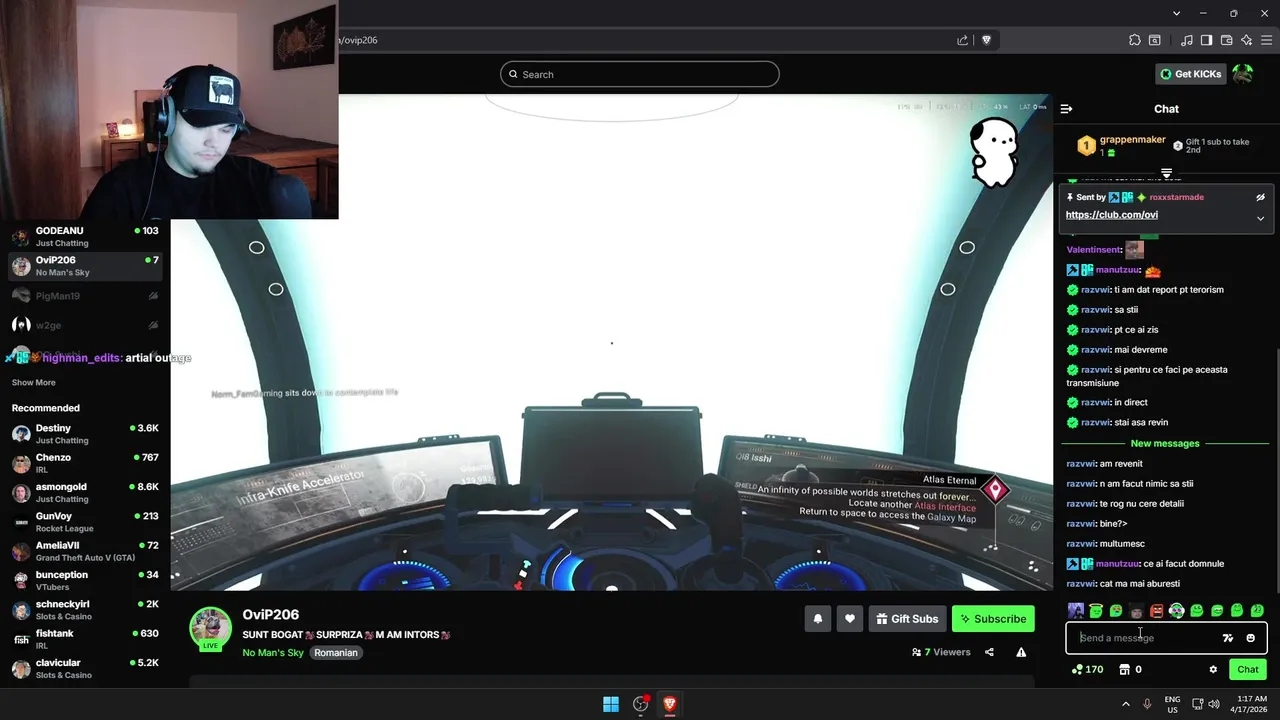Image resolution: width=1280 pixels, height=720 pixels.
Task: Click Valentinsent username in chat
Action: [x=1094, y=250]
